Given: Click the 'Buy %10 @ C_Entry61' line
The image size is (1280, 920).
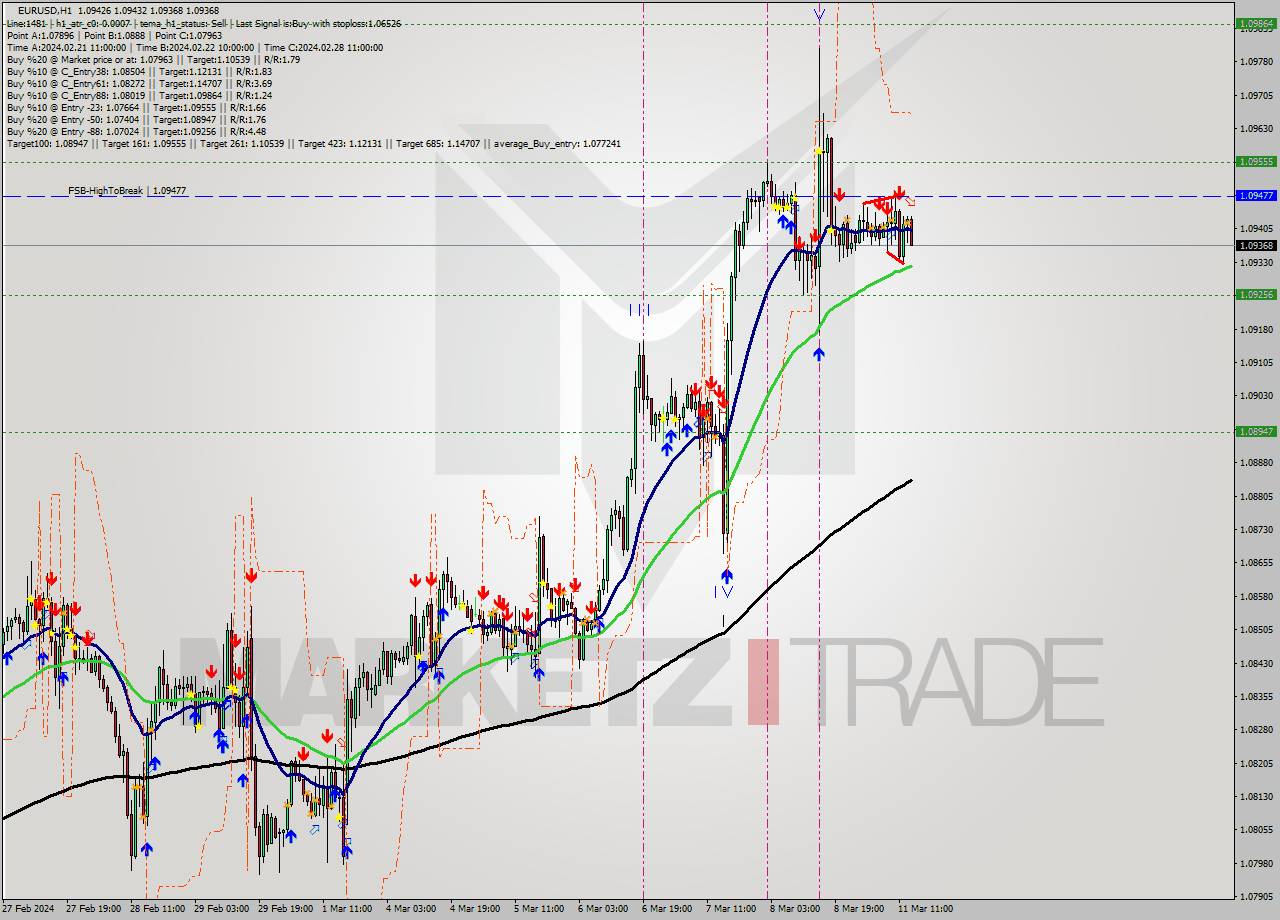Looking at the screenshot, I should (139, 83).
